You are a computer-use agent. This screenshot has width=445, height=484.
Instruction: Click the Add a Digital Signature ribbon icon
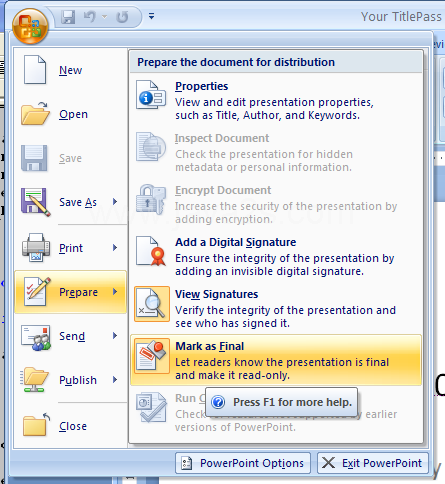(x=151, y=251)
